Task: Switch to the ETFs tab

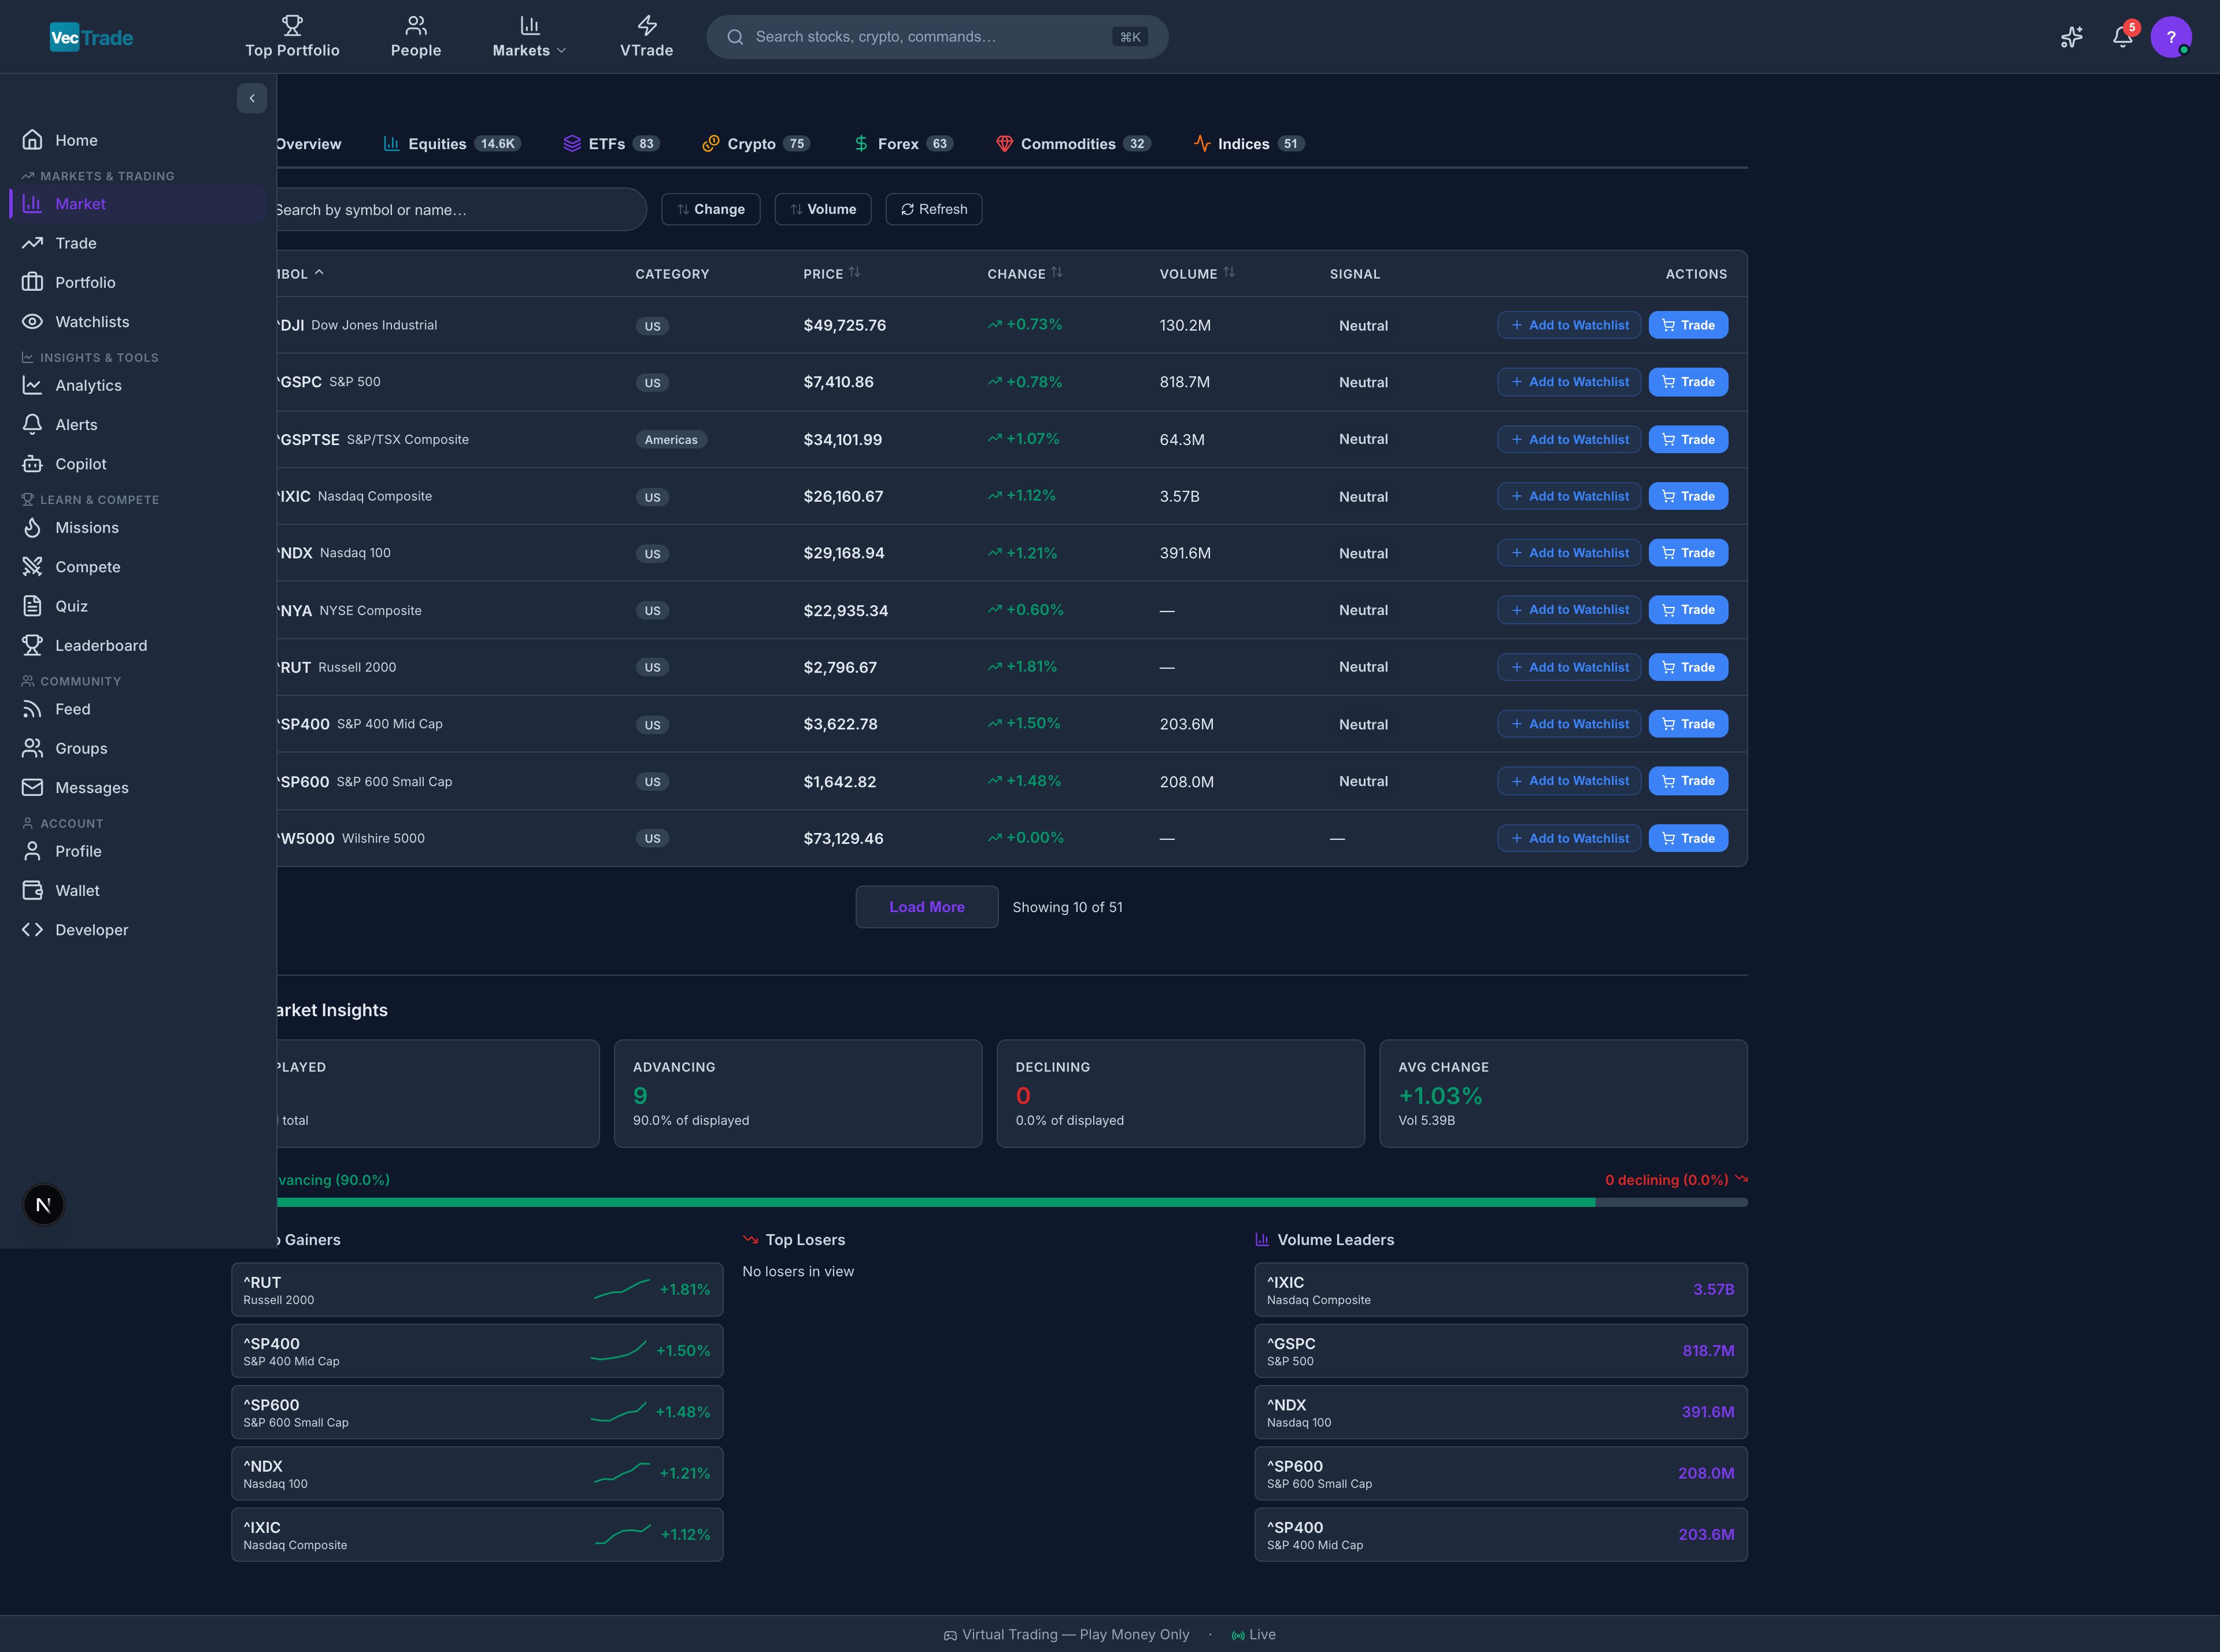Action: 611,144
